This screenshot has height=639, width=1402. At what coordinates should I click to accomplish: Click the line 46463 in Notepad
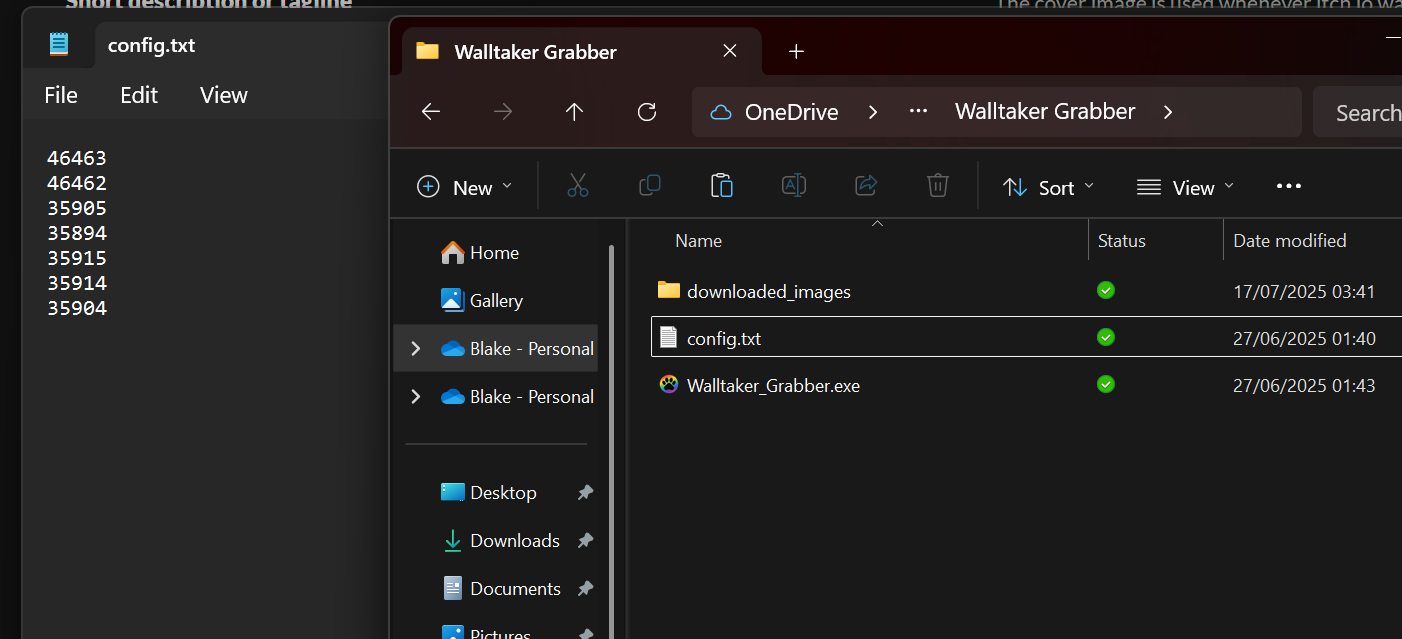pos(77,158)
